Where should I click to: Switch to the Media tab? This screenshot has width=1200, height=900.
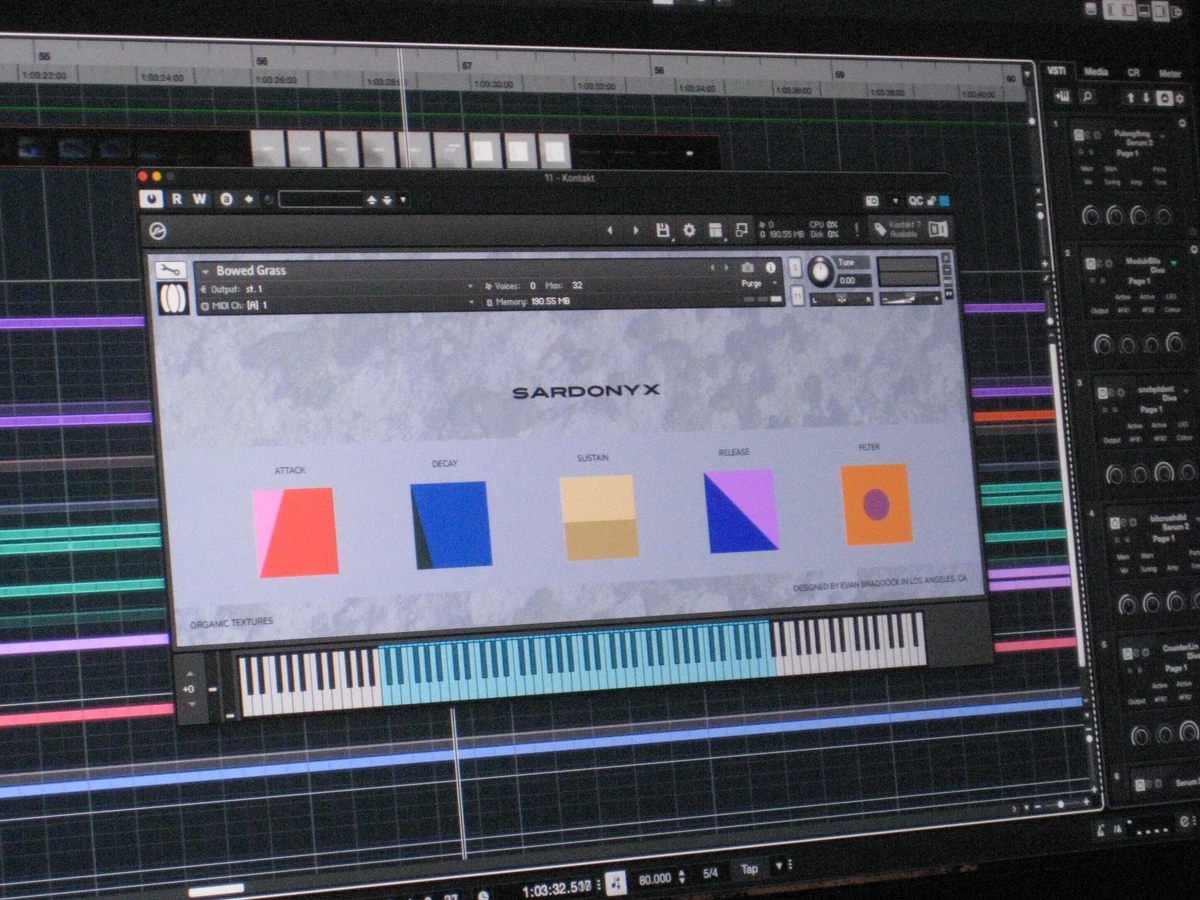[1096, 72]
